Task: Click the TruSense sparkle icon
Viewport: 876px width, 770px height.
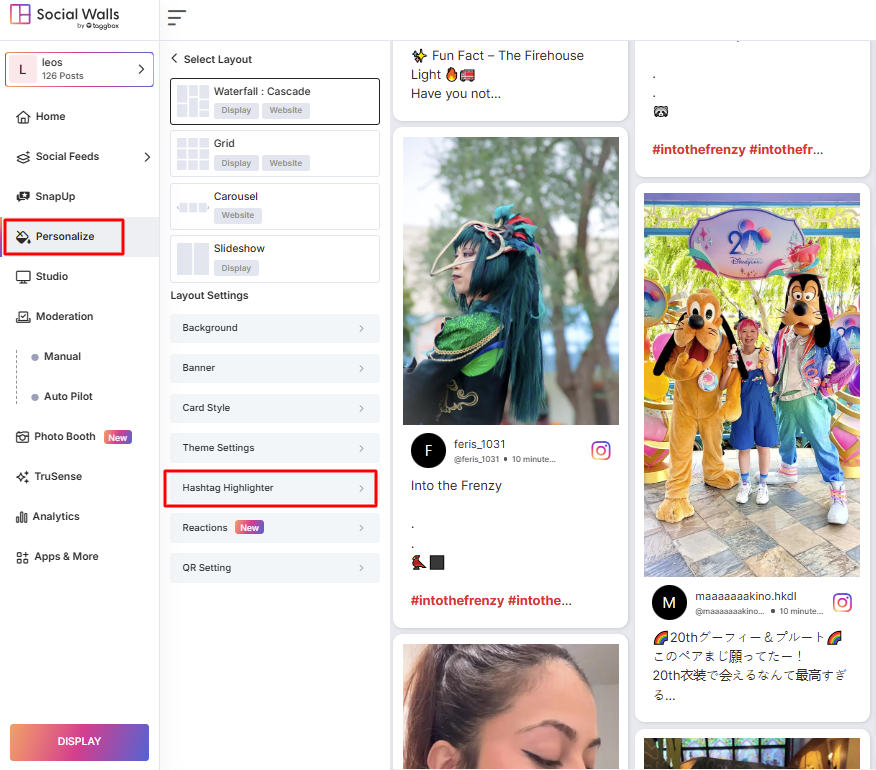Action: [23, 477]
